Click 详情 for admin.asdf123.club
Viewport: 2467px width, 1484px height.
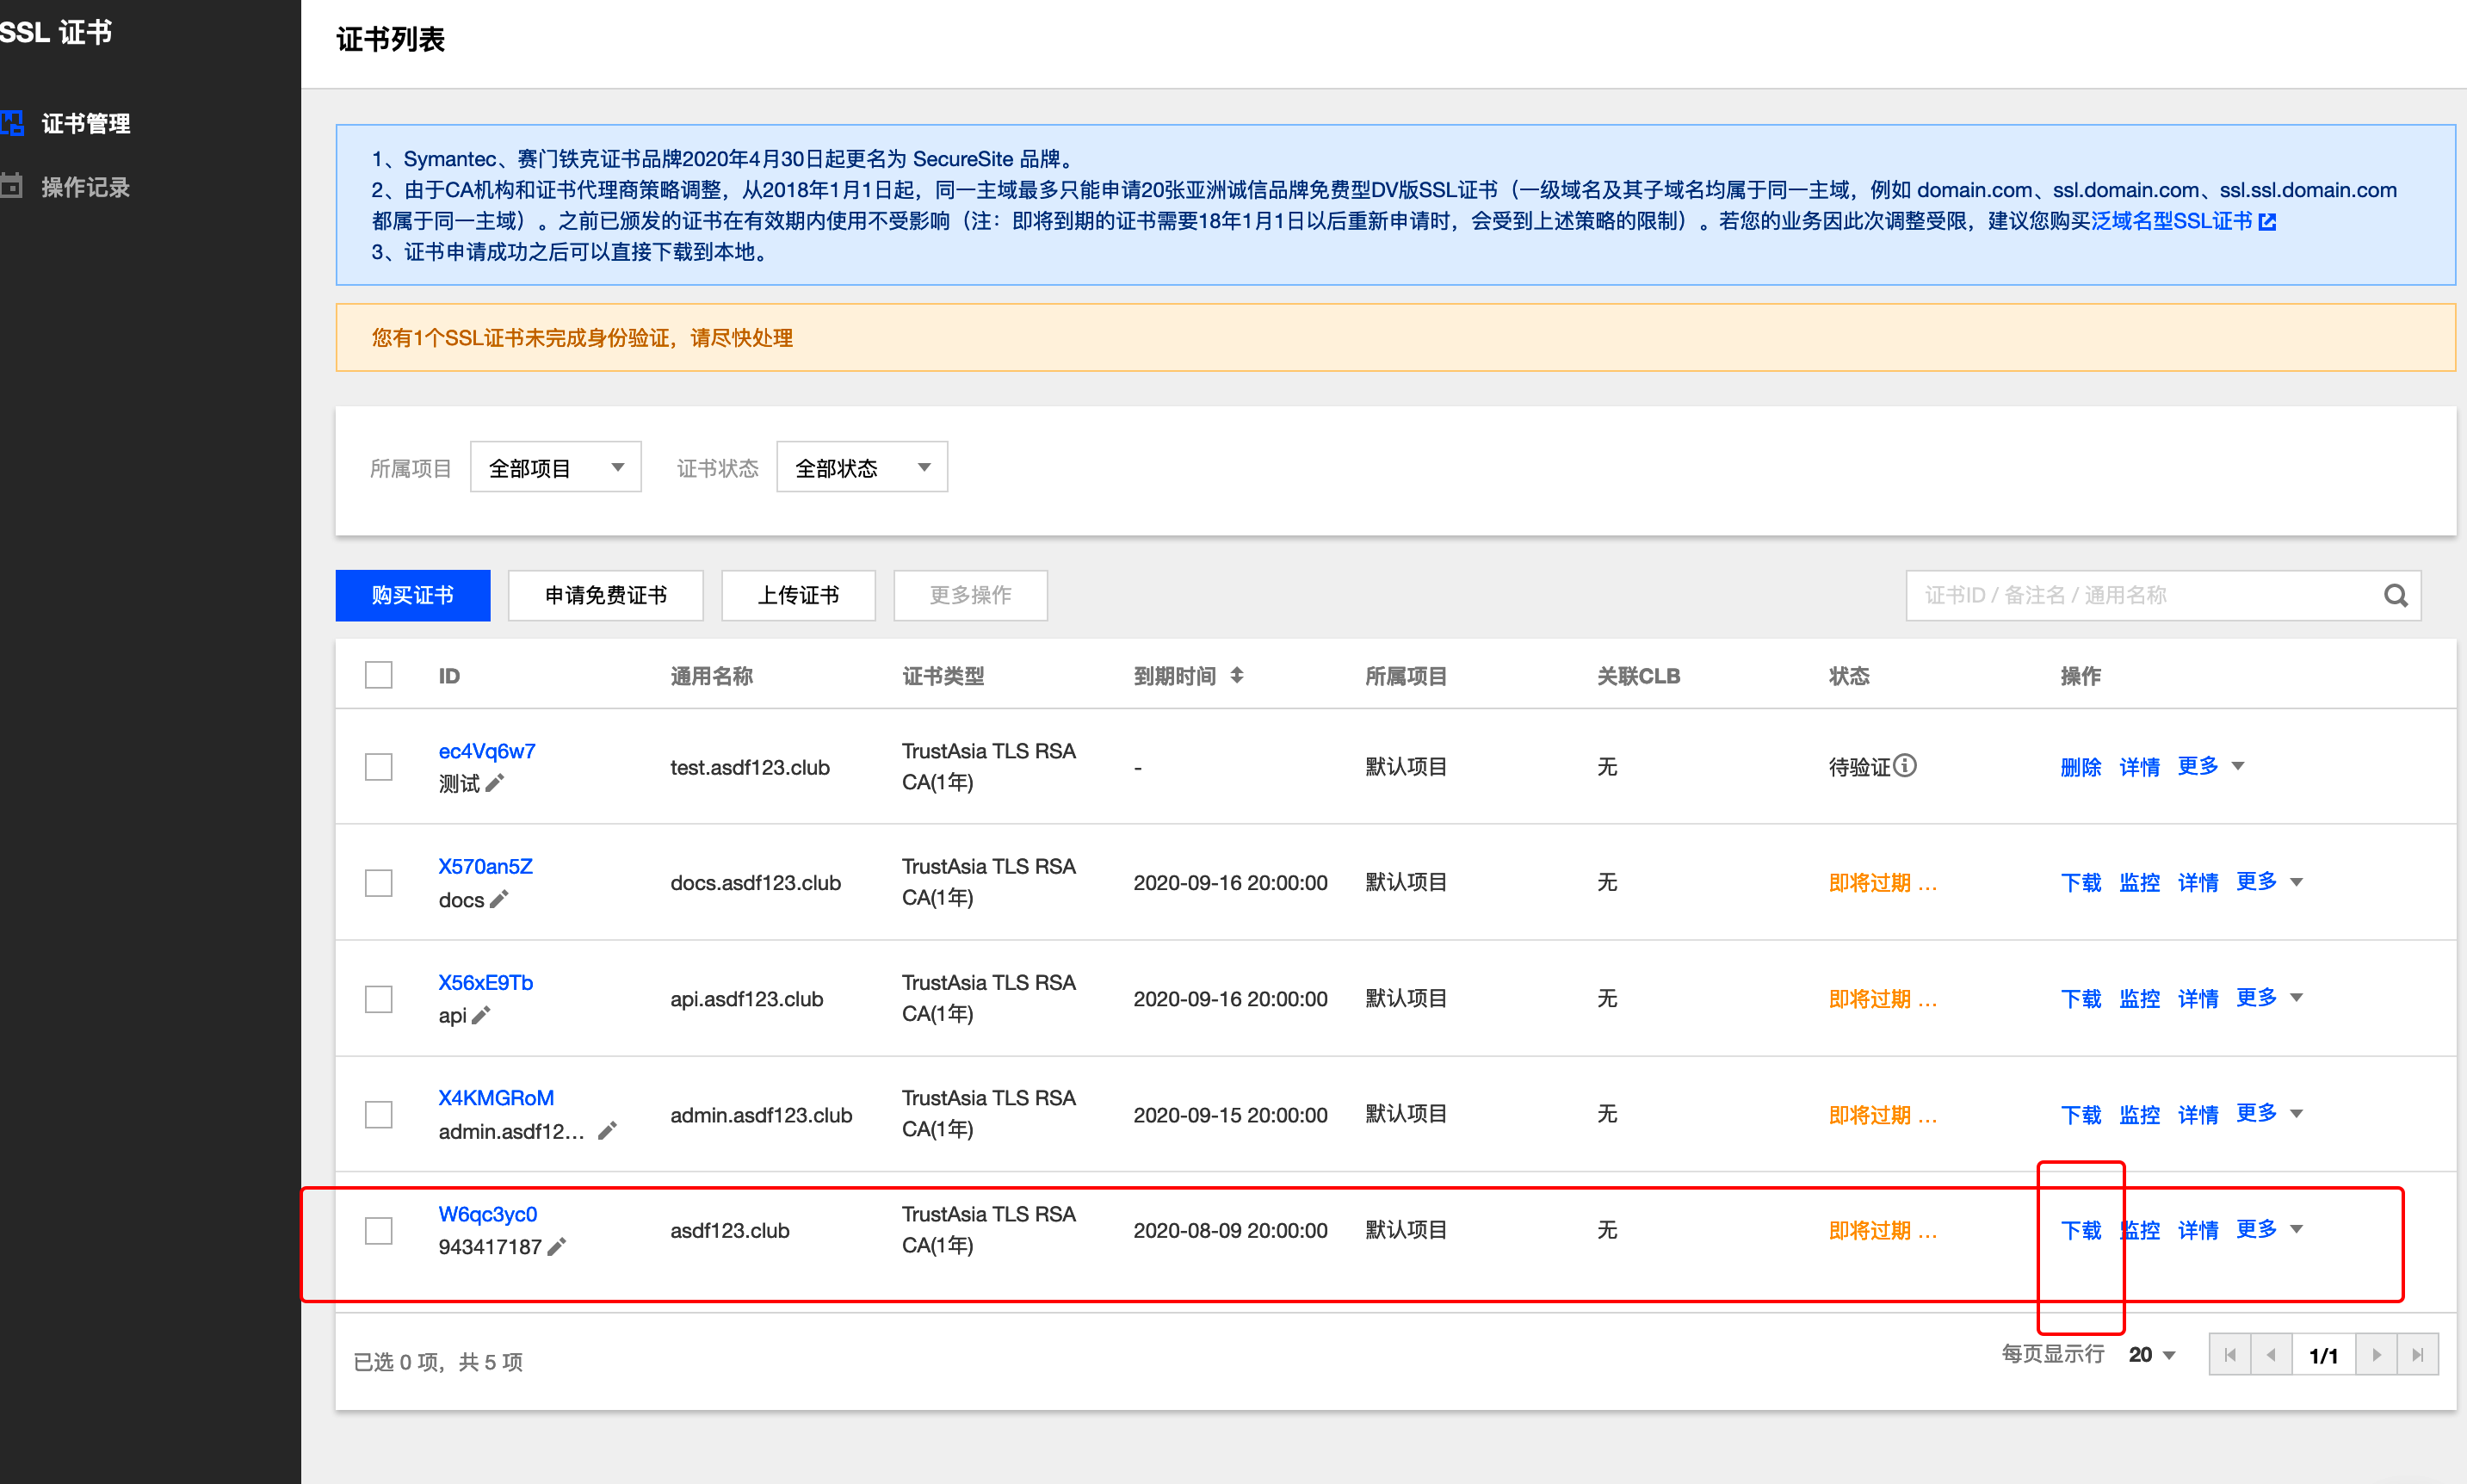coord(2198,1115)
